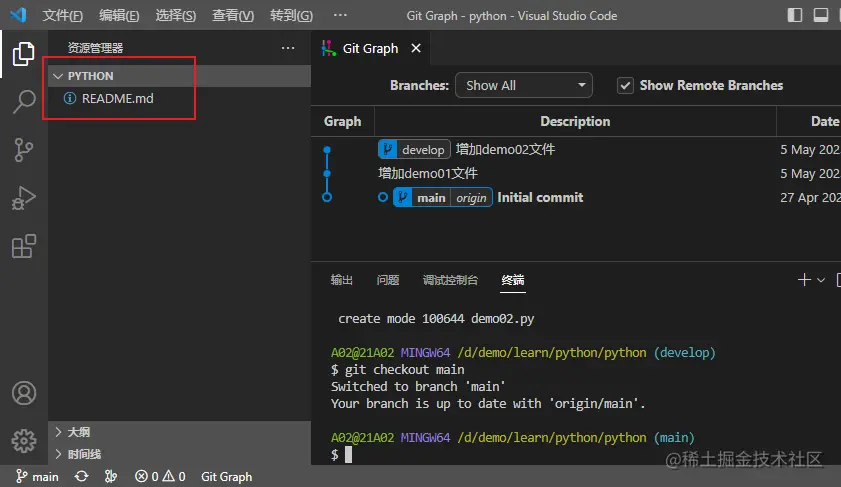Select the 增加demo01文件 commit row
Screen dimensions: 841x487
tap(576, 173)
